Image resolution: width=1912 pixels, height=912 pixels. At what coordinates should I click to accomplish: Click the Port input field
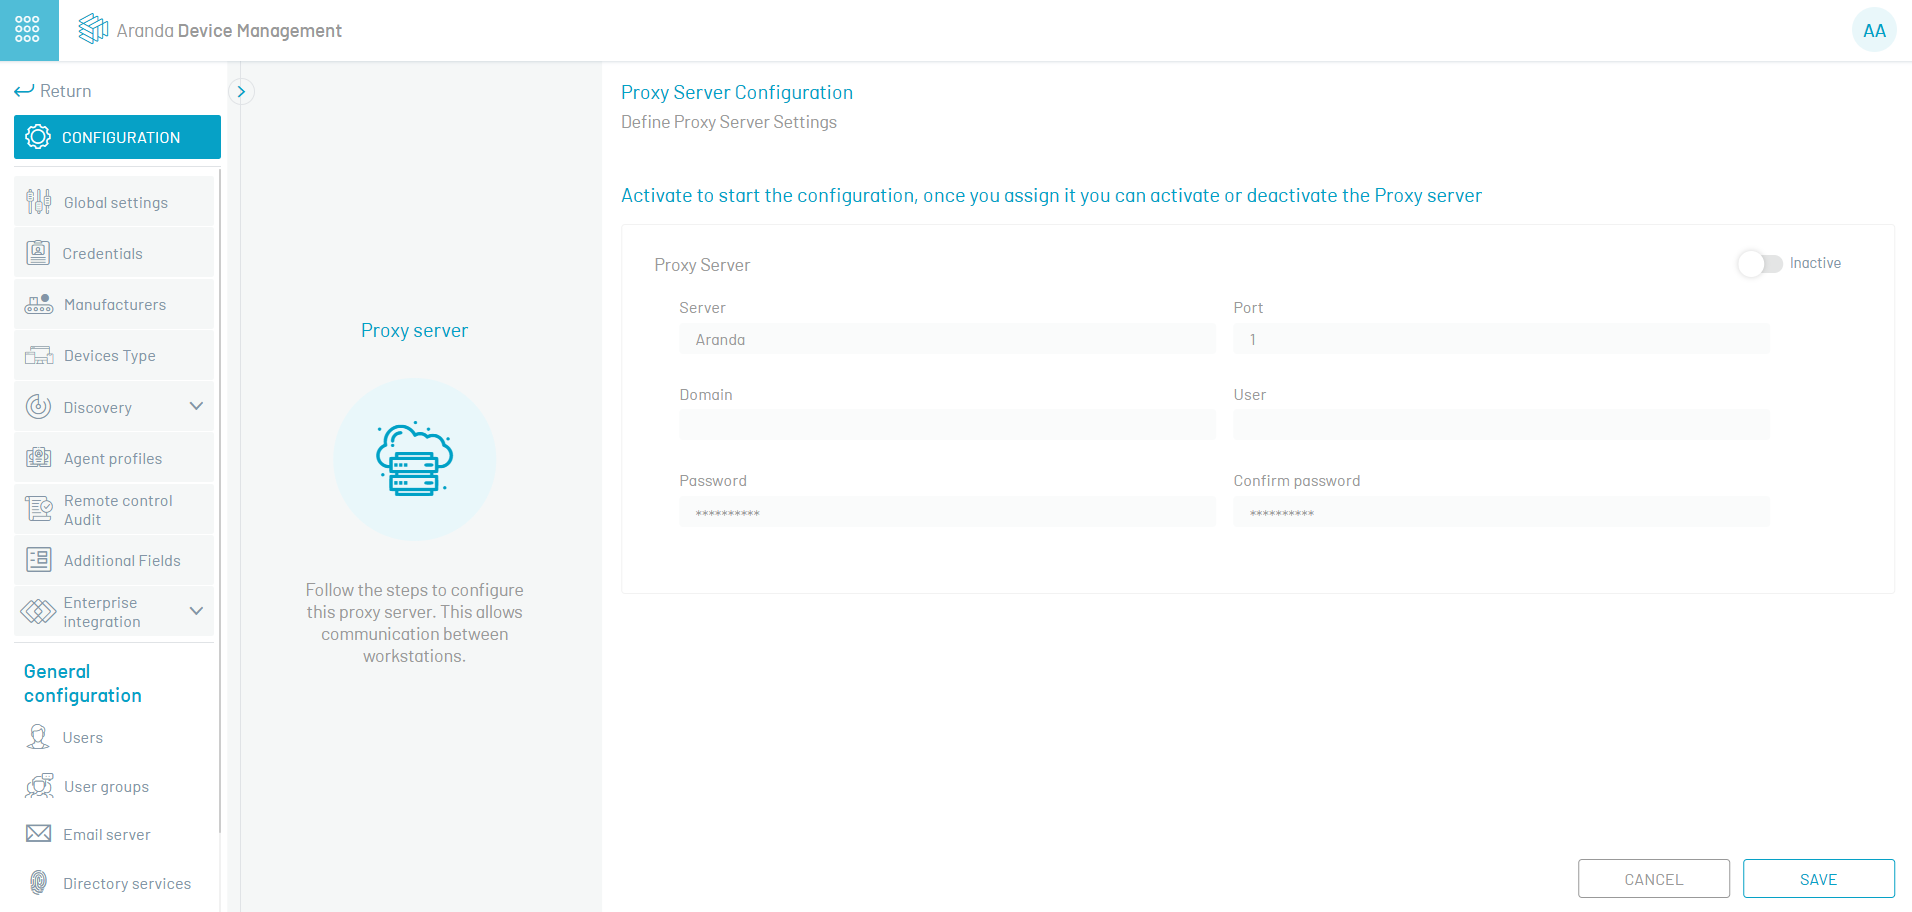[1501, 339]
